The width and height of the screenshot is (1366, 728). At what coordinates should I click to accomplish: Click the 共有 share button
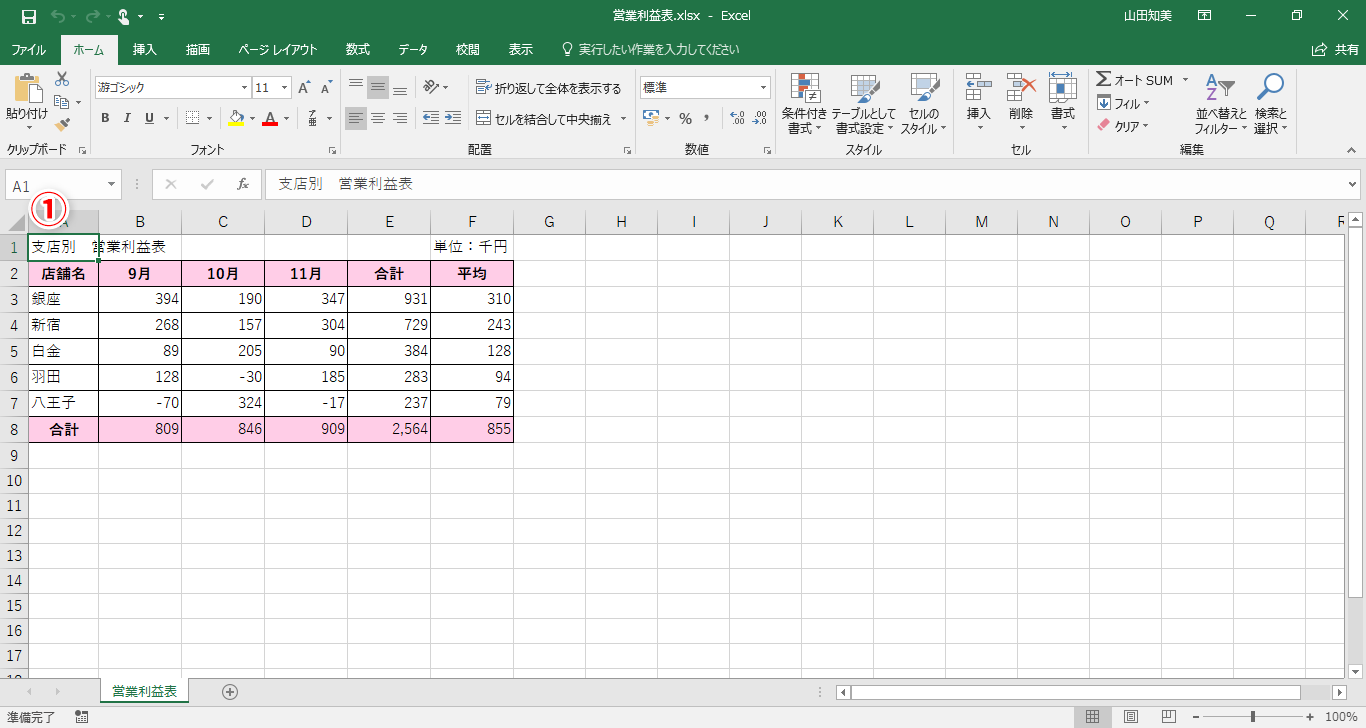point(1336,50)
